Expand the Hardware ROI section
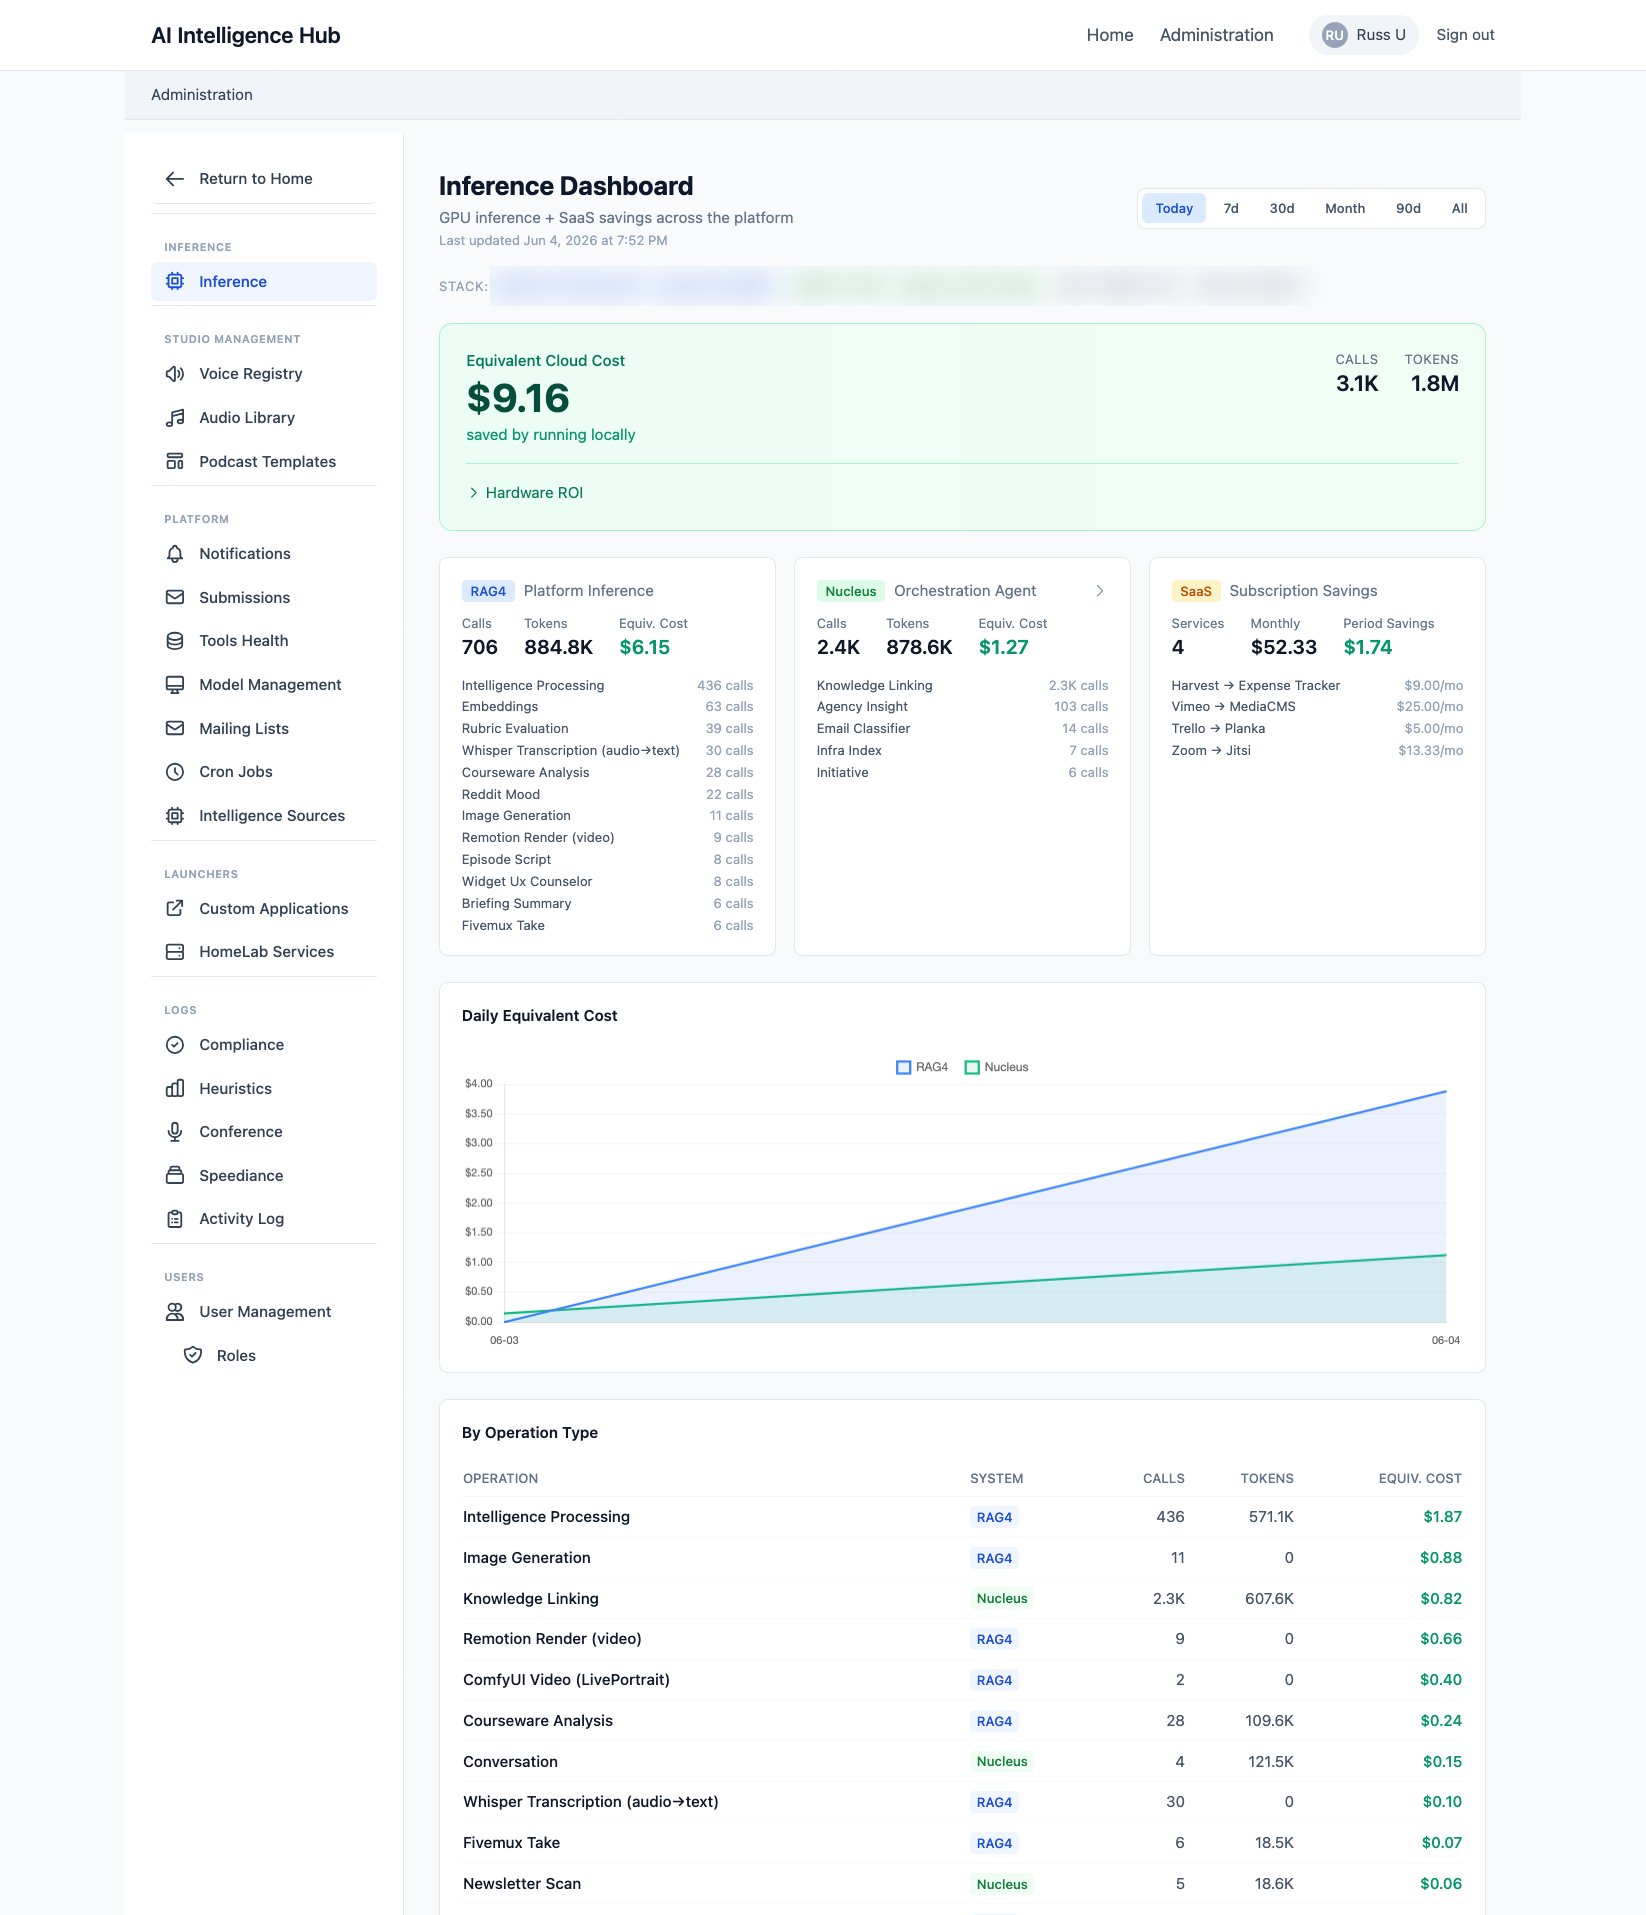Image resolution: width=1646 pixels, height=1915 pixels. click(x=526, y=493)
